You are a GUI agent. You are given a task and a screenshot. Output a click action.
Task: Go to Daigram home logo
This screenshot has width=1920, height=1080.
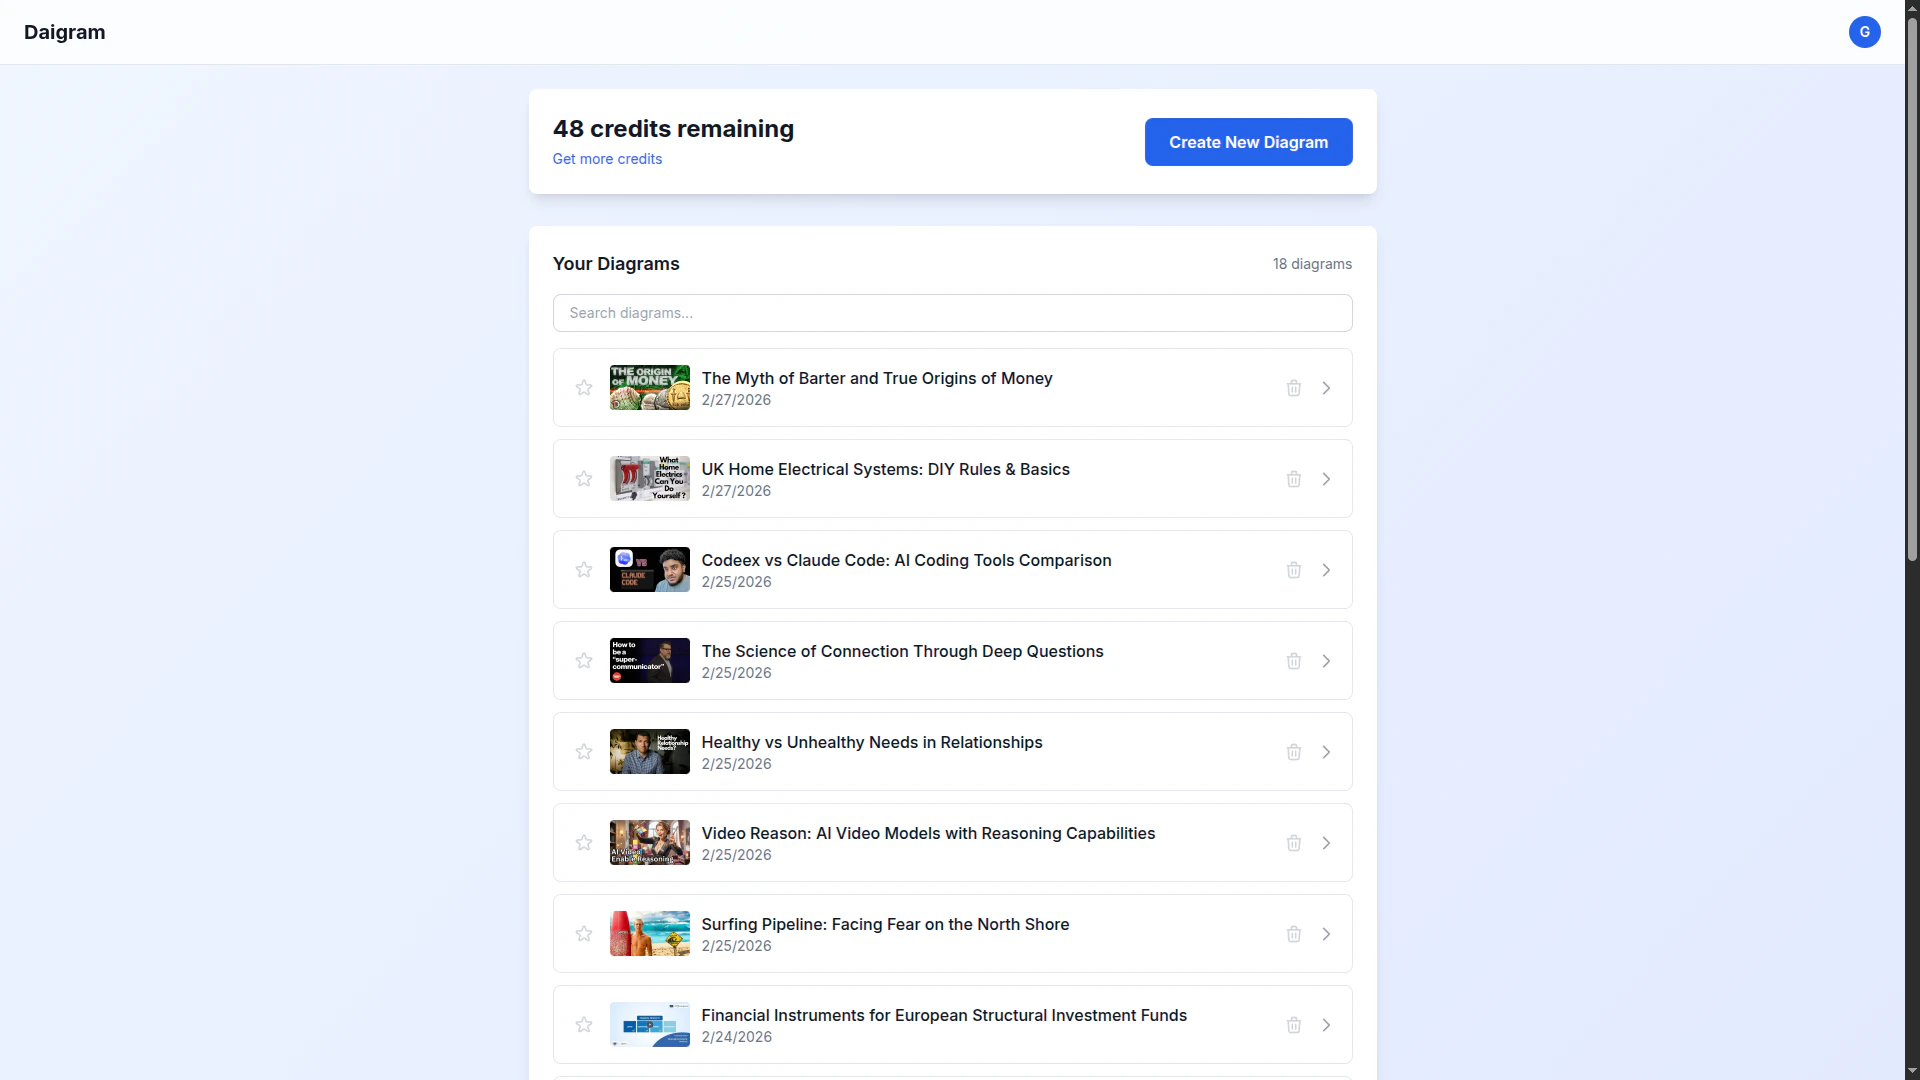[65, 32]
